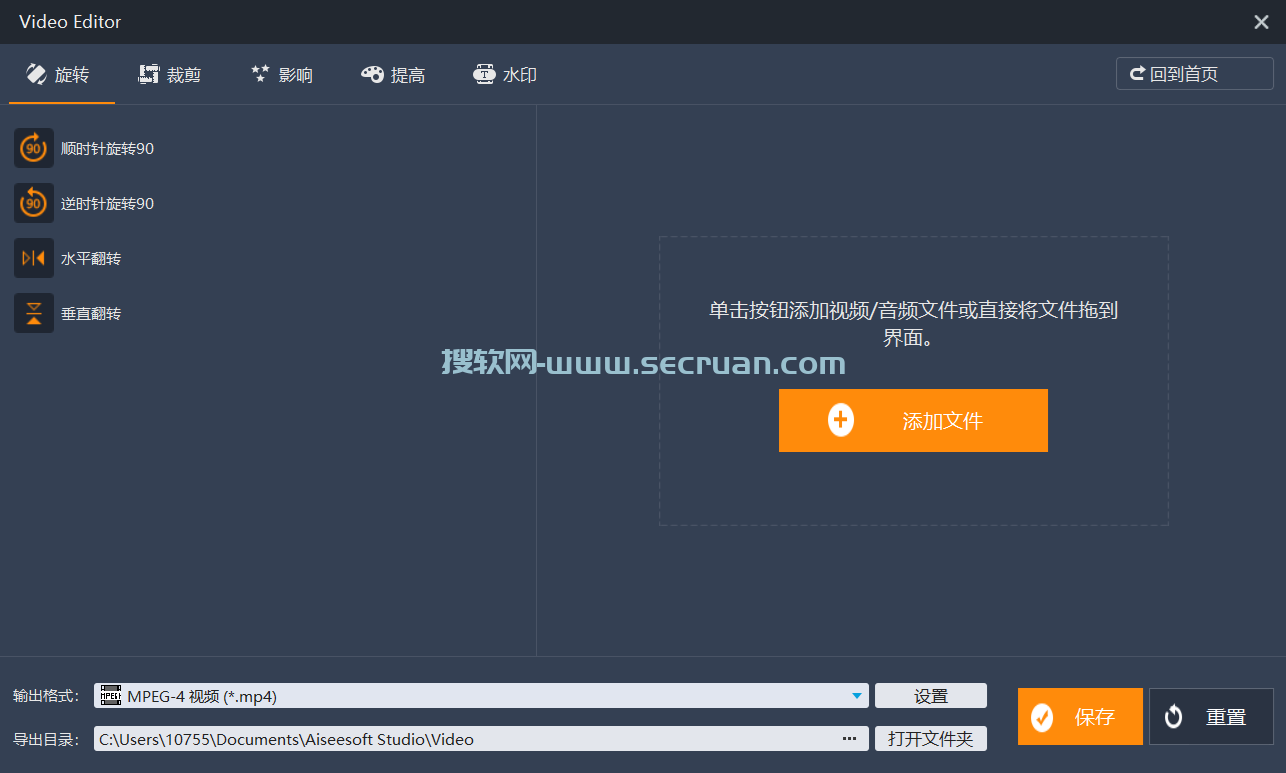Screen dimensions: 1286x773
Task: Click the rotate 90 clockwise icon
Action: click(34, 148)
